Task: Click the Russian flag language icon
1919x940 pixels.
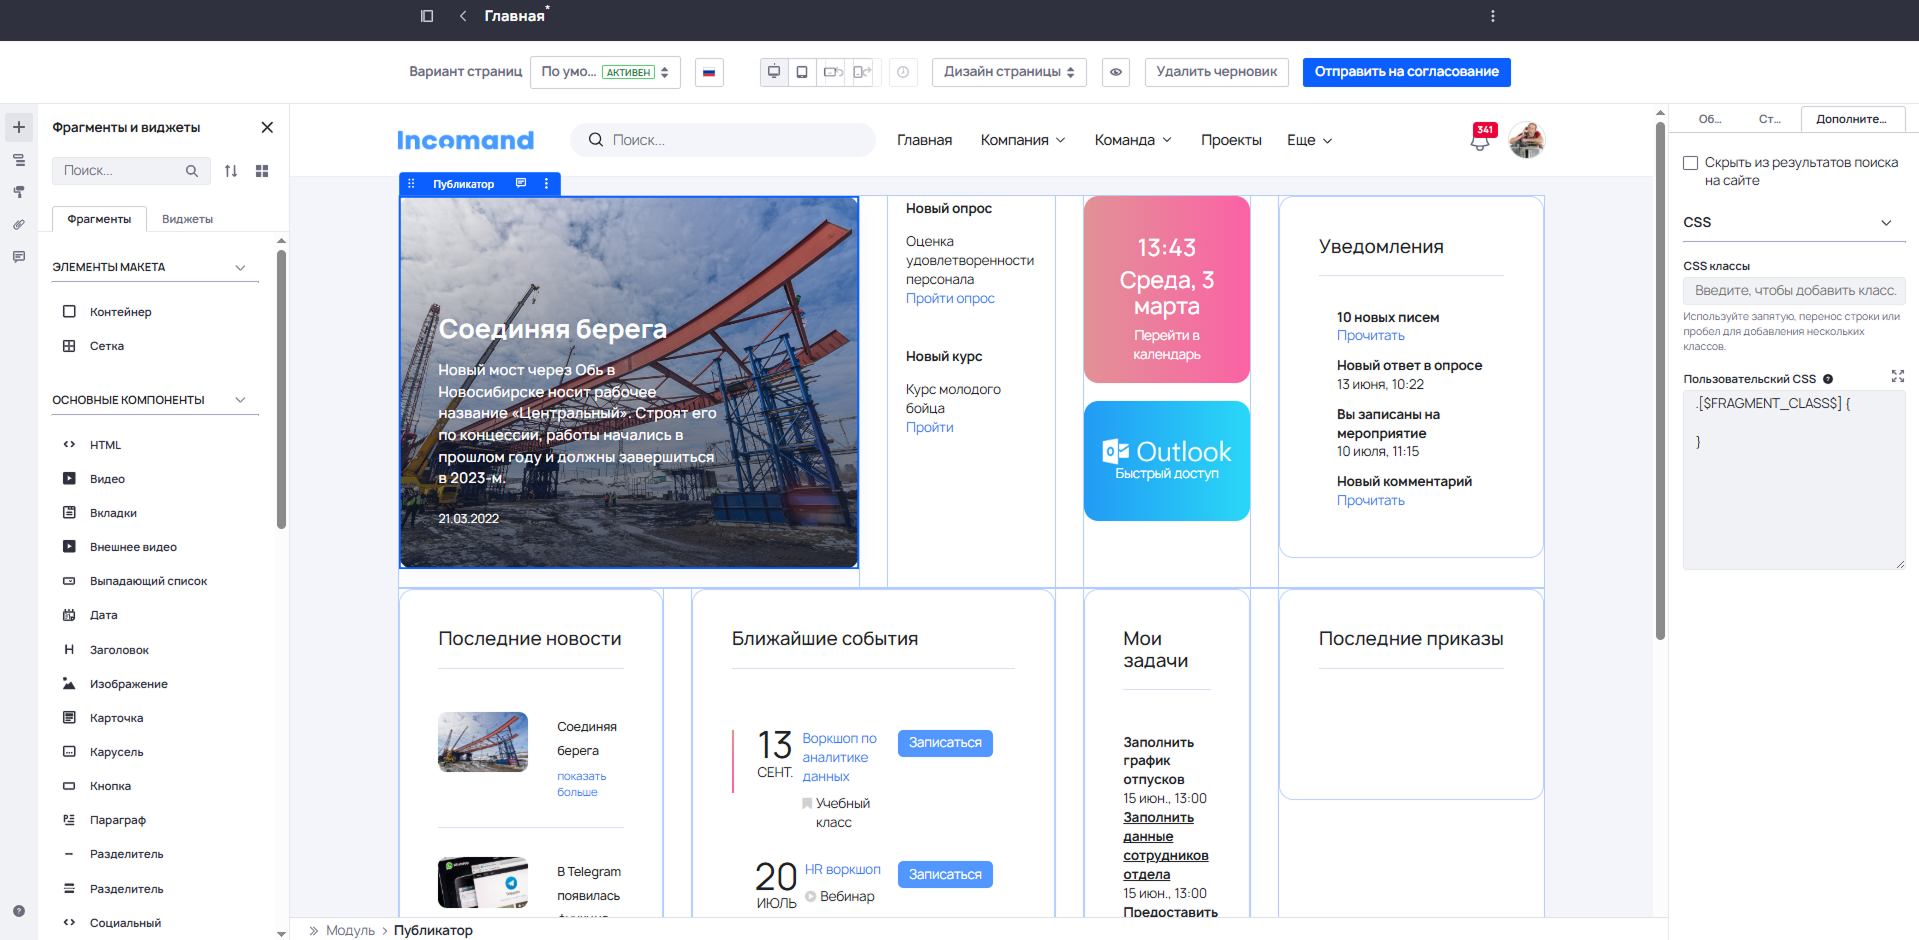Action: [x=709, y=72]
